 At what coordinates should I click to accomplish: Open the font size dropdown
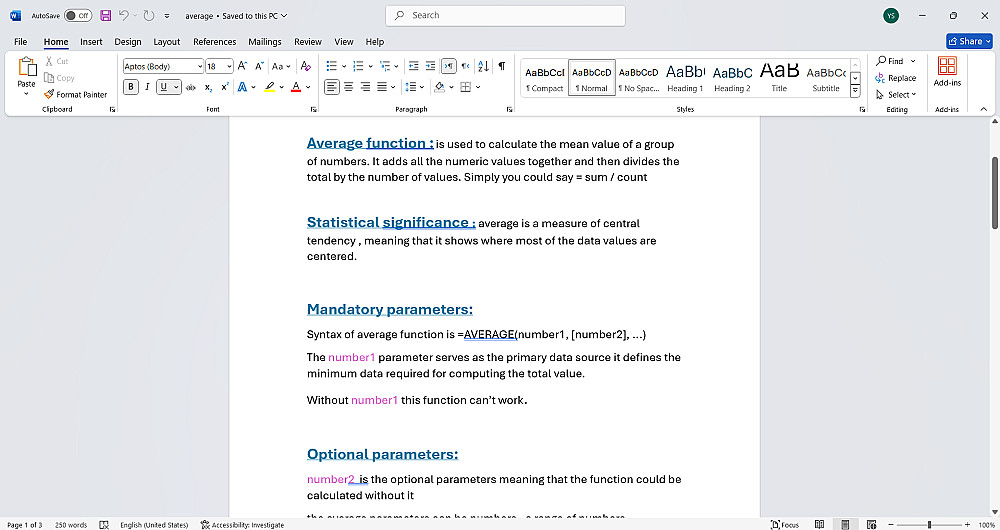click(229, 66)
